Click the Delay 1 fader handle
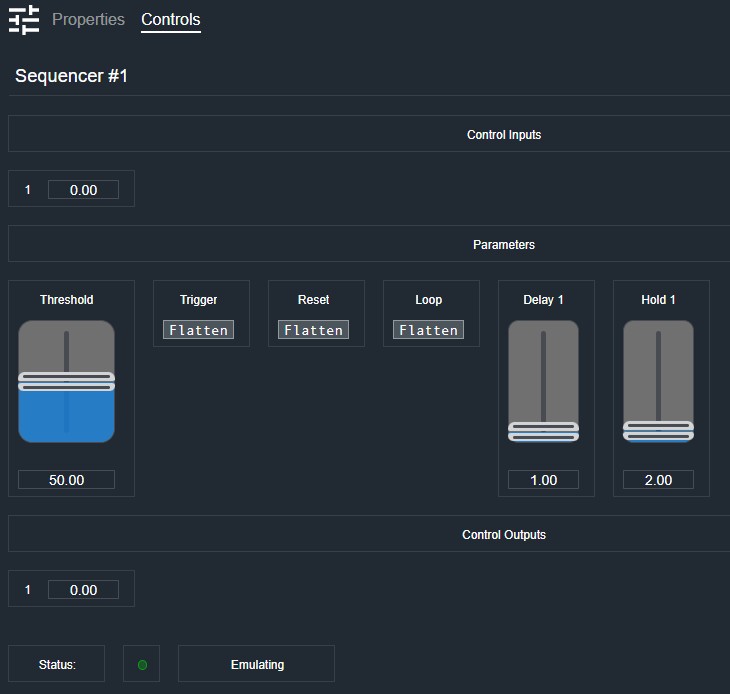Screen dimensions: 730x694 point(543,431)
